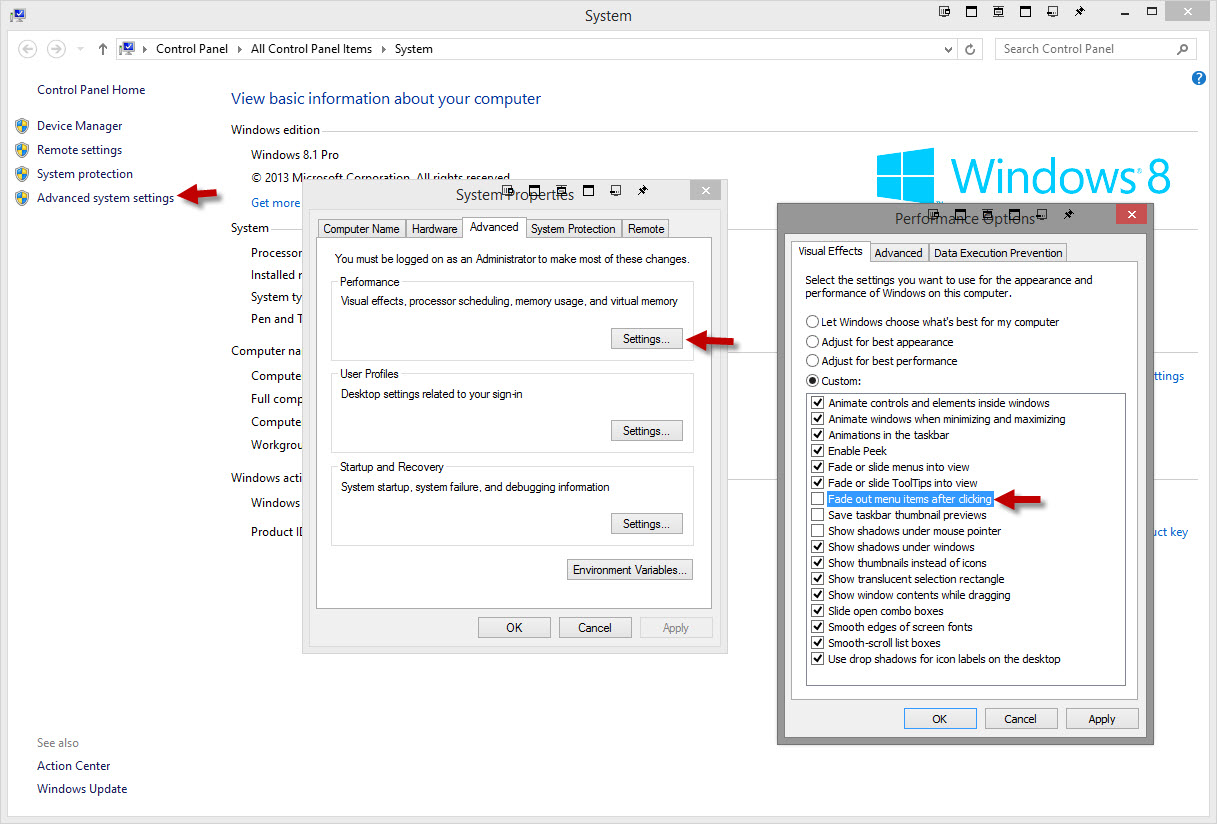The image size is (1217, 824).
Task: Open the Hardware tab in System Properties
Action: (x=434, y=229)
